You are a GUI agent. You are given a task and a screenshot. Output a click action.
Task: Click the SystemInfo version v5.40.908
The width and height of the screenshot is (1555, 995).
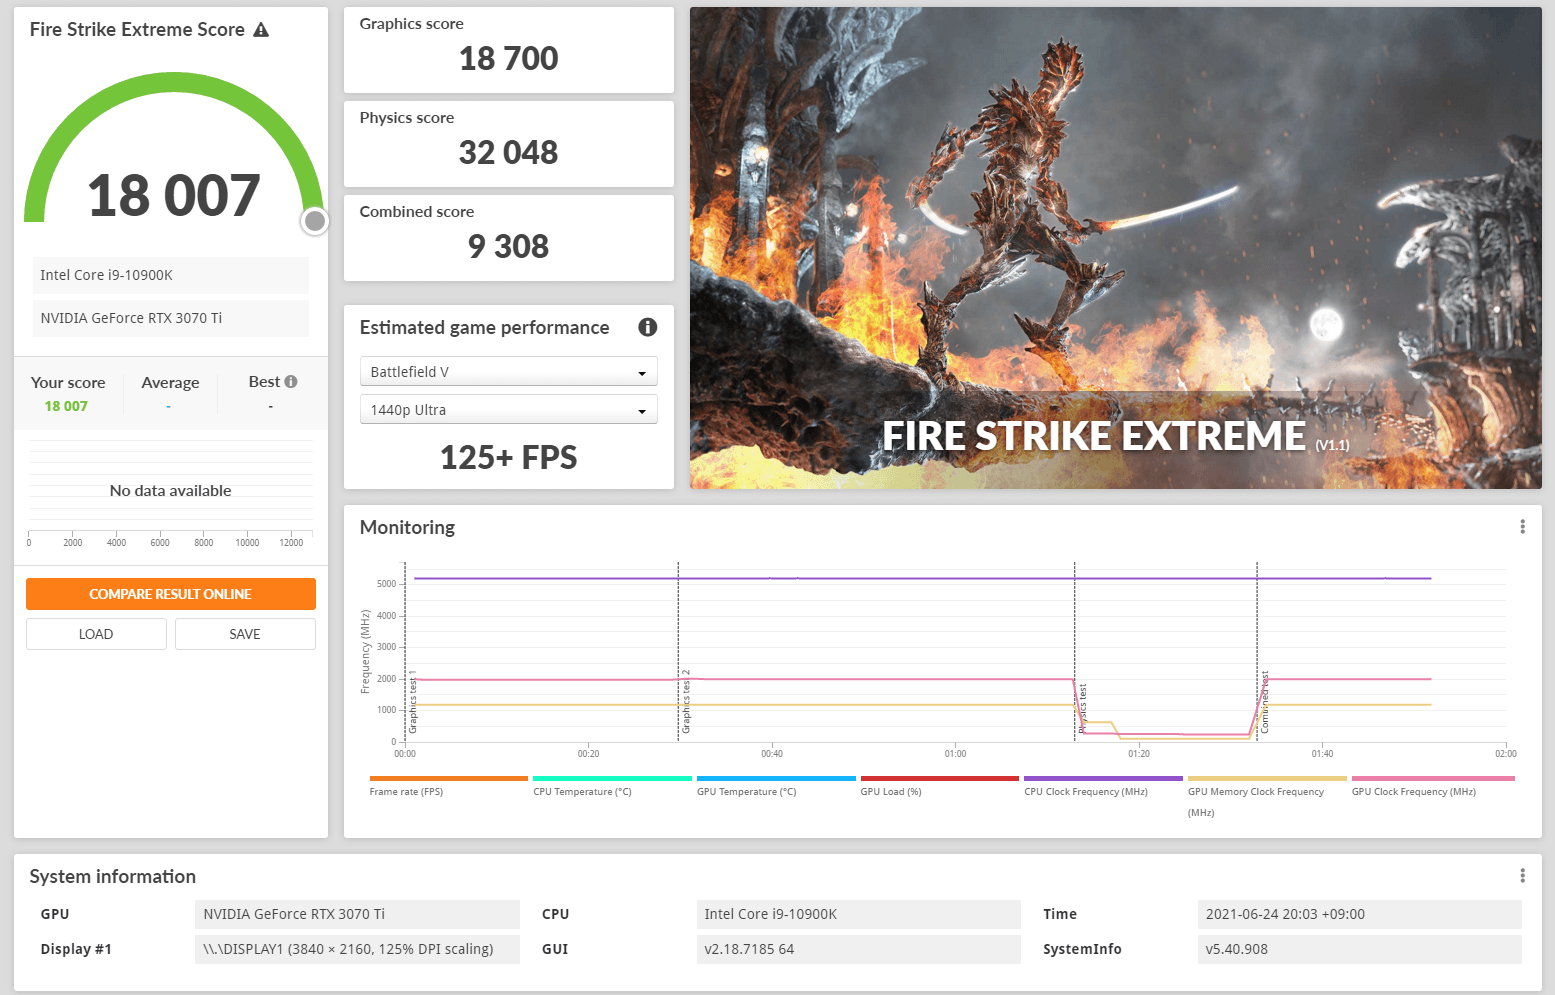click(x=1359, y=949)
